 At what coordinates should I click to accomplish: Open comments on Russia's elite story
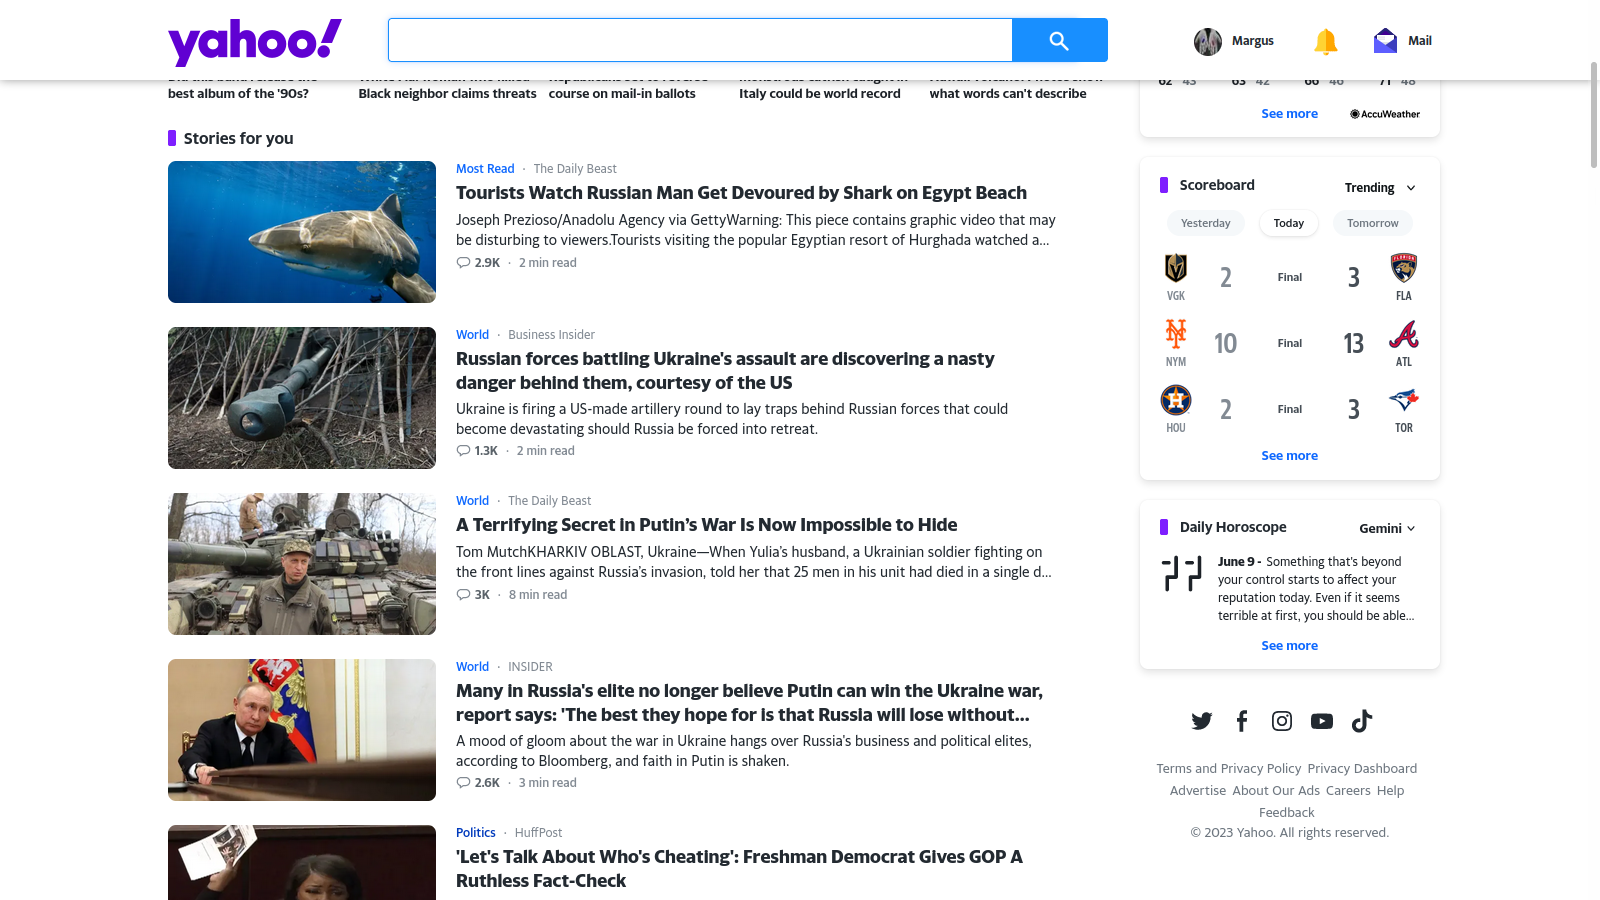click(x=478, y=783)
